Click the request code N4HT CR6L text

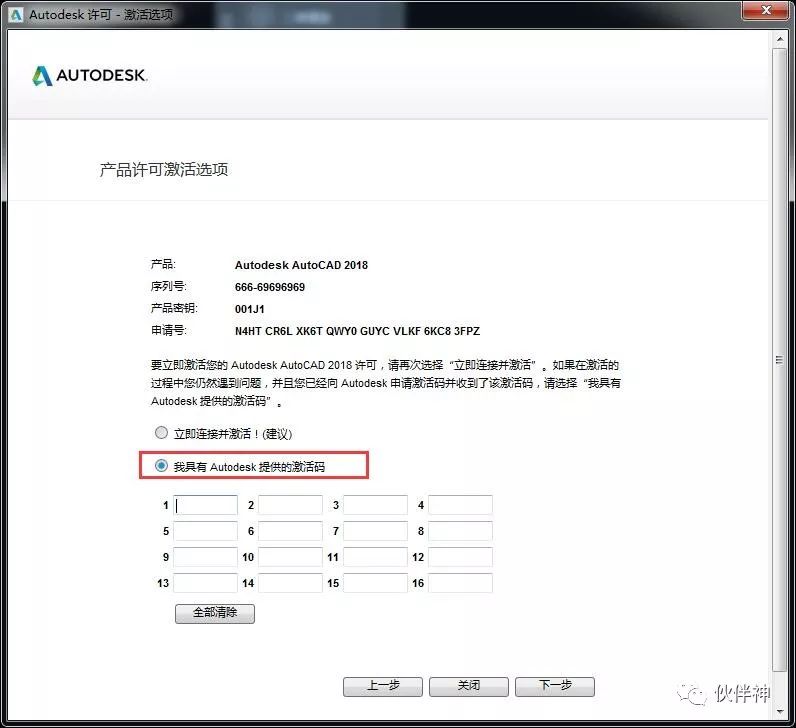[357, 331]
